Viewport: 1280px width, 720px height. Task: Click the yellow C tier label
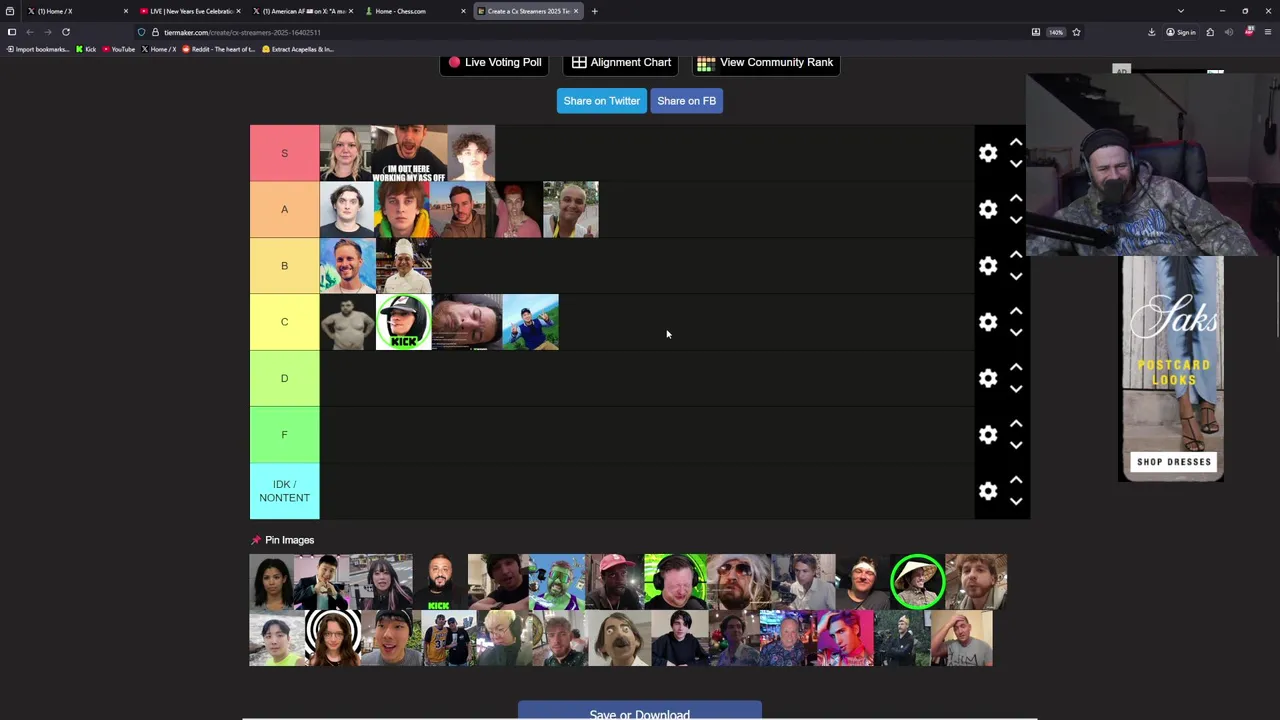click(x=284, y=322)
